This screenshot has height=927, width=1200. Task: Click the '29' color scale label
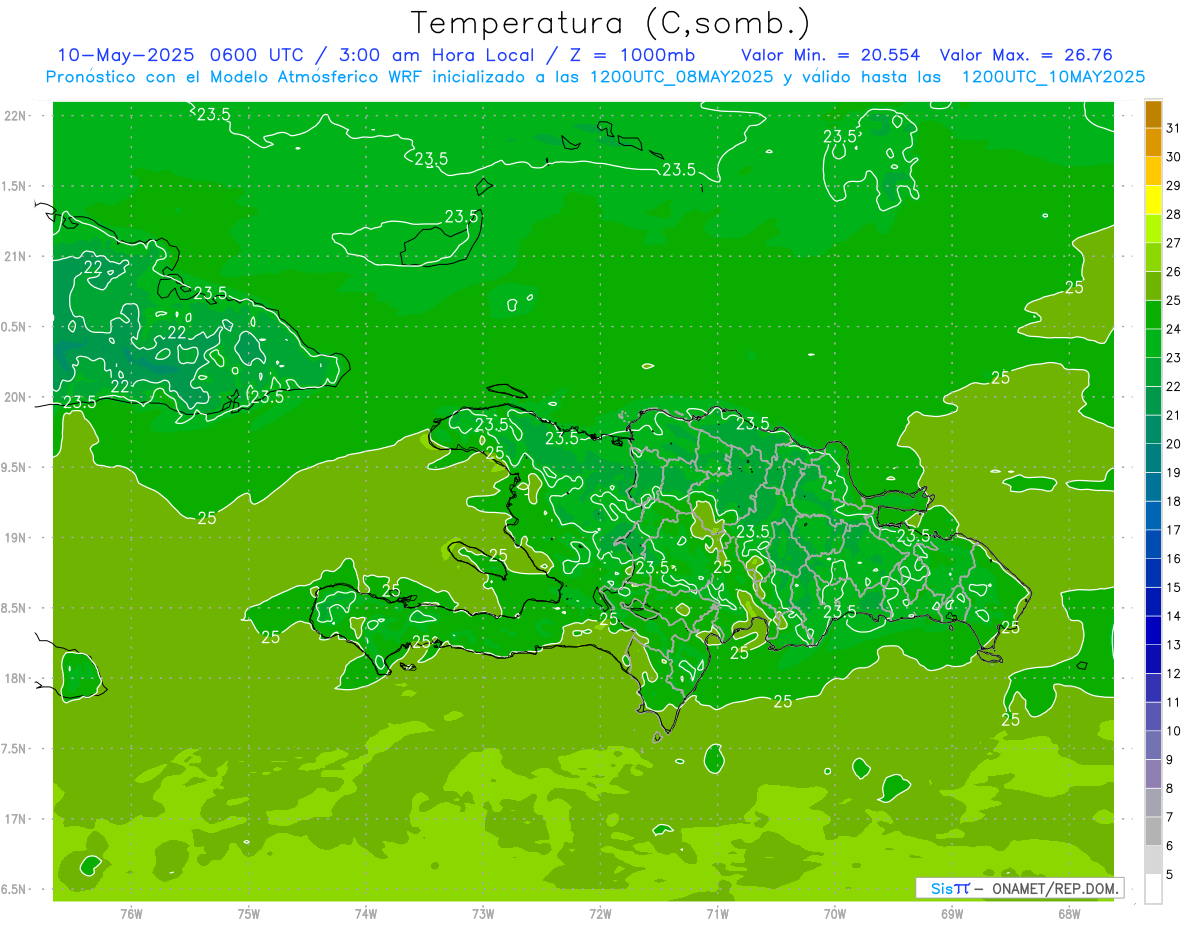(1174, 186)
